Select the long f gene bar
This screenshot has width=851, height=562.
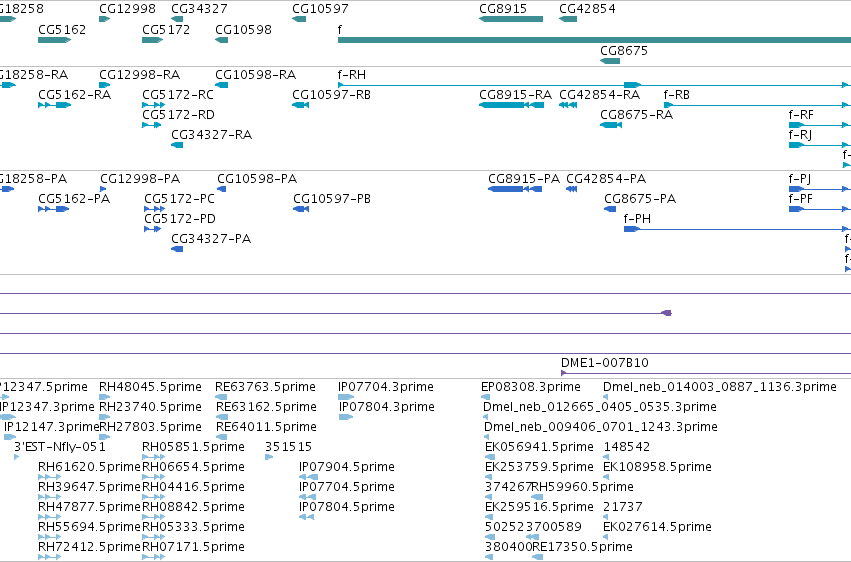tap(594, 40)
